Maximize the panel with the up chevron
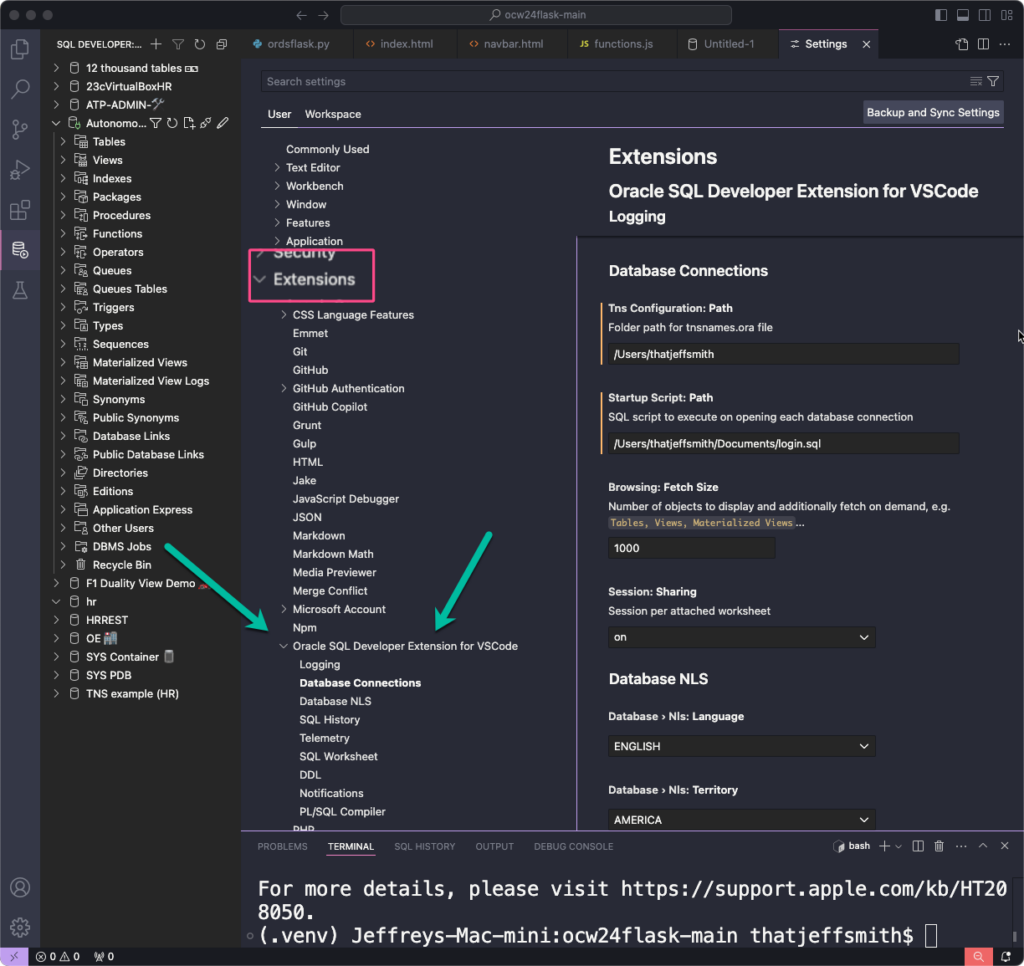Viewport: 1024px width, 966px height. (983, 846)
